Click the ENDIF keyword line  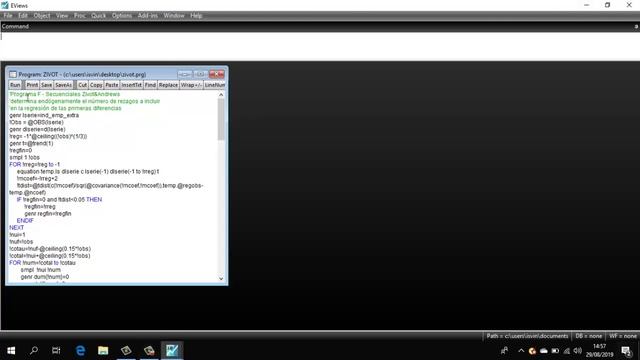click(x=25, y=221)
